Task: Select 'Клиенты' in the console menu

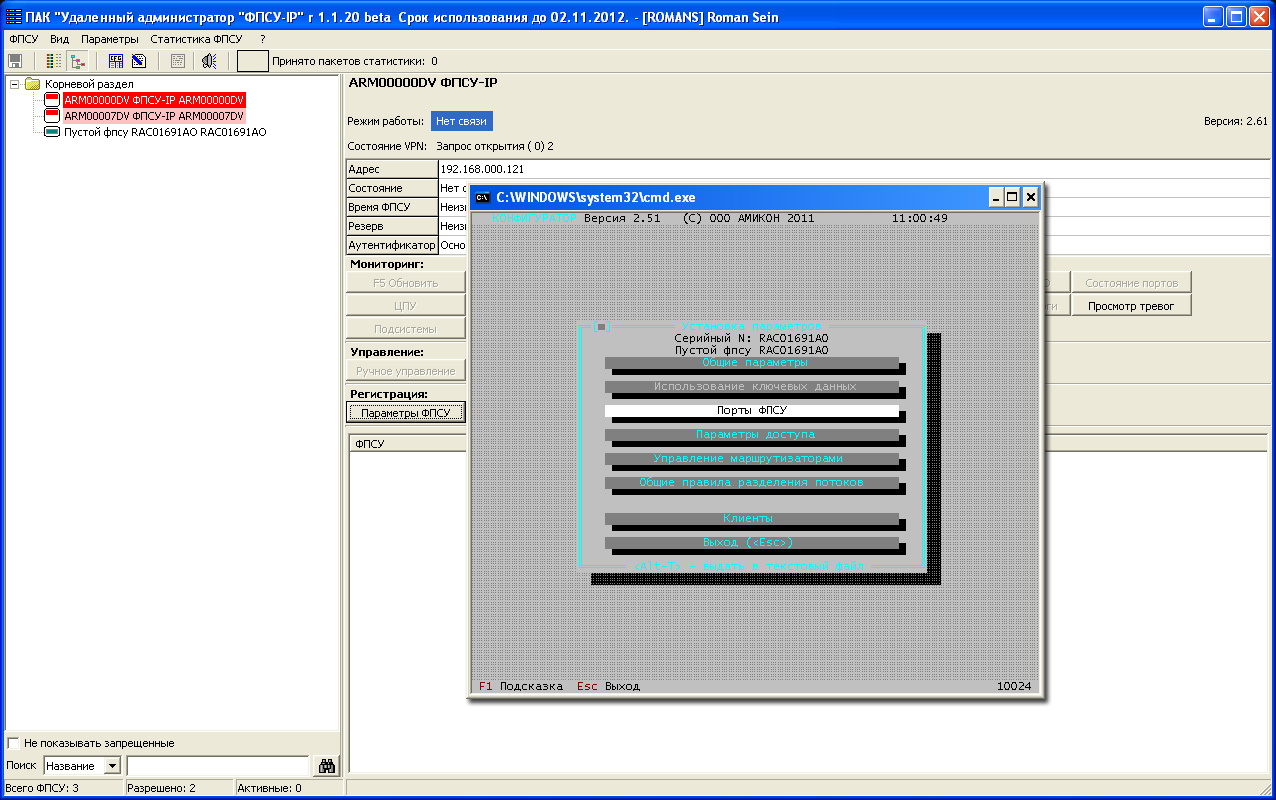Action: coord(752,518)
